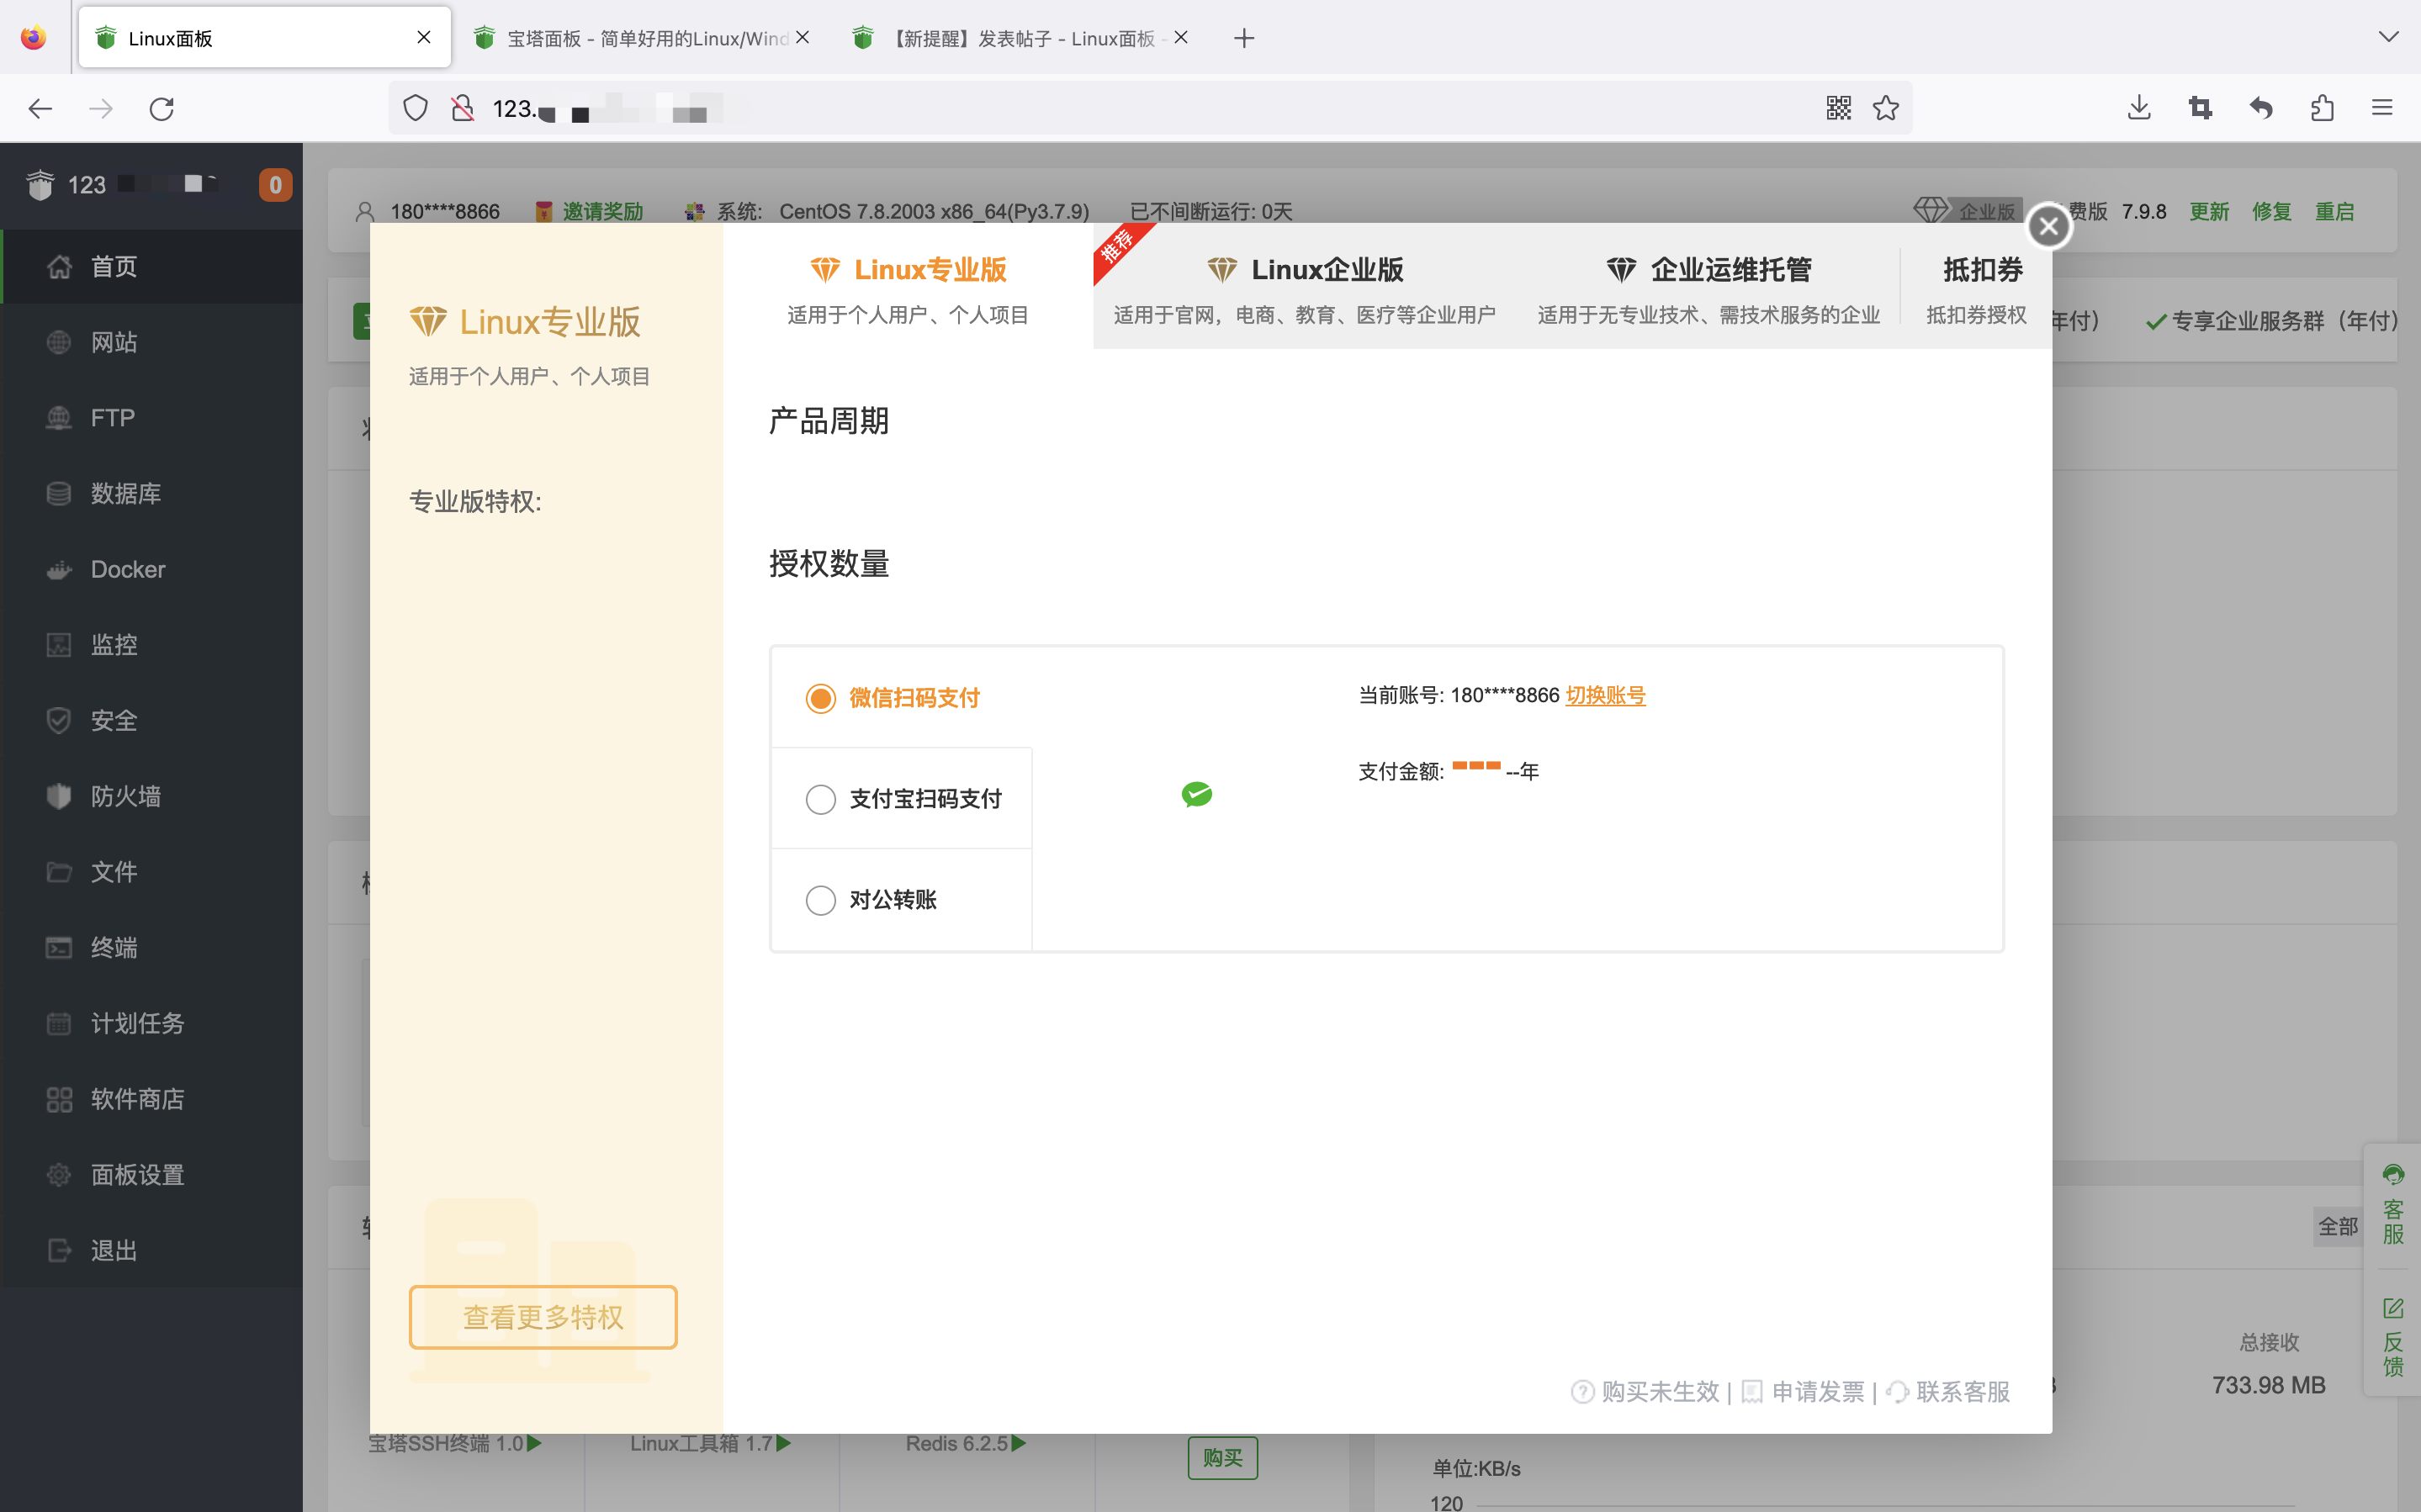Open 防火墙 in the sidebar

pos(152,796)
